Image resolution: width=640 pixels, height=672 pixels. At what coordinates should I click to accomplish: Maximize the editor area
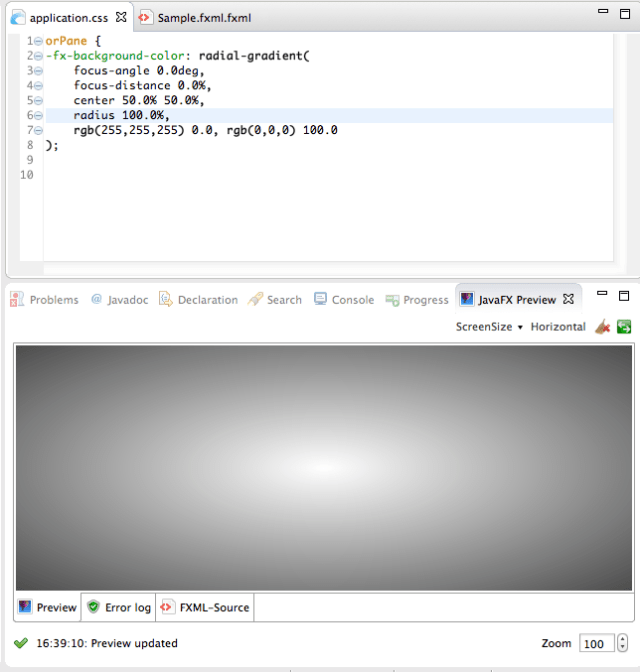pos(624,13)
